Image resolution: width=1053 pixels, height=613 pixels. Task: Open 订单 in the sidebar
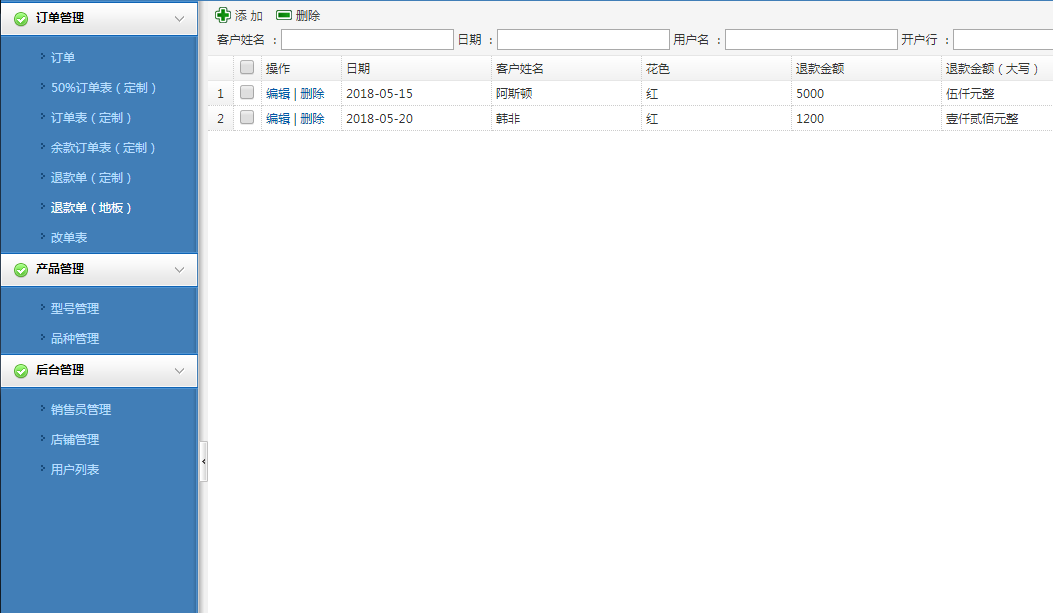coord(63,58)
